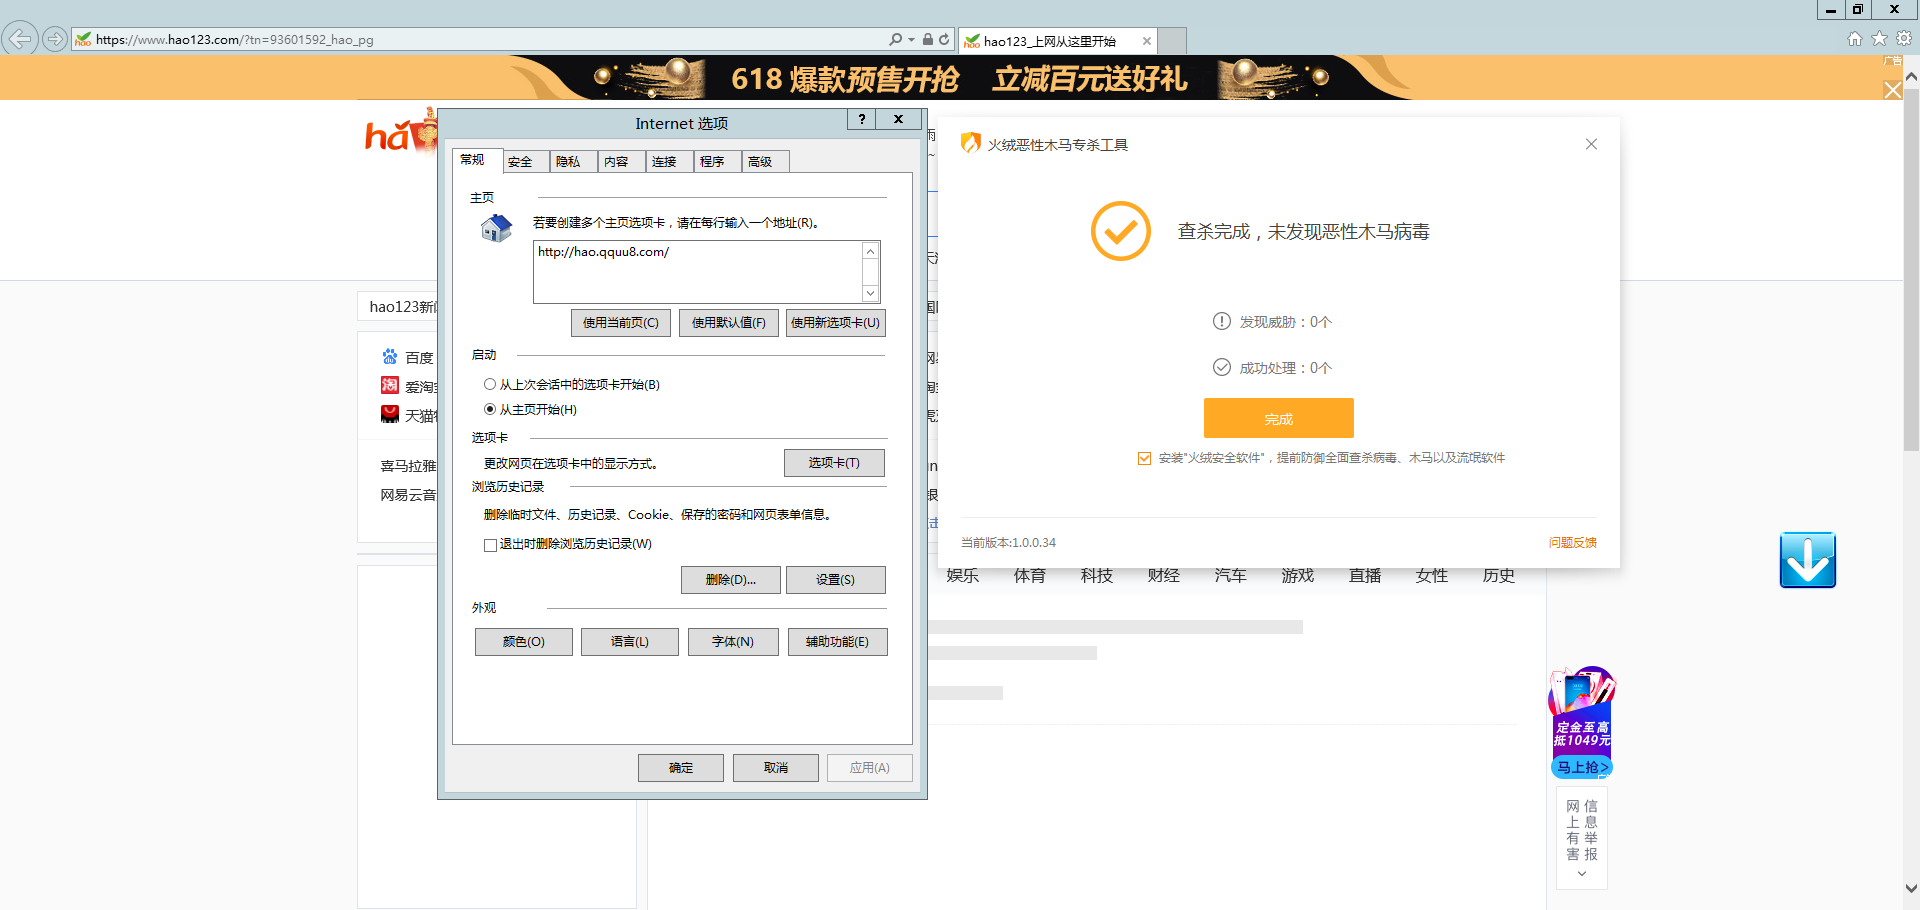Click the blue download arrow icon
Viewport: 1920px width, 910px height.
(1807, 560)
